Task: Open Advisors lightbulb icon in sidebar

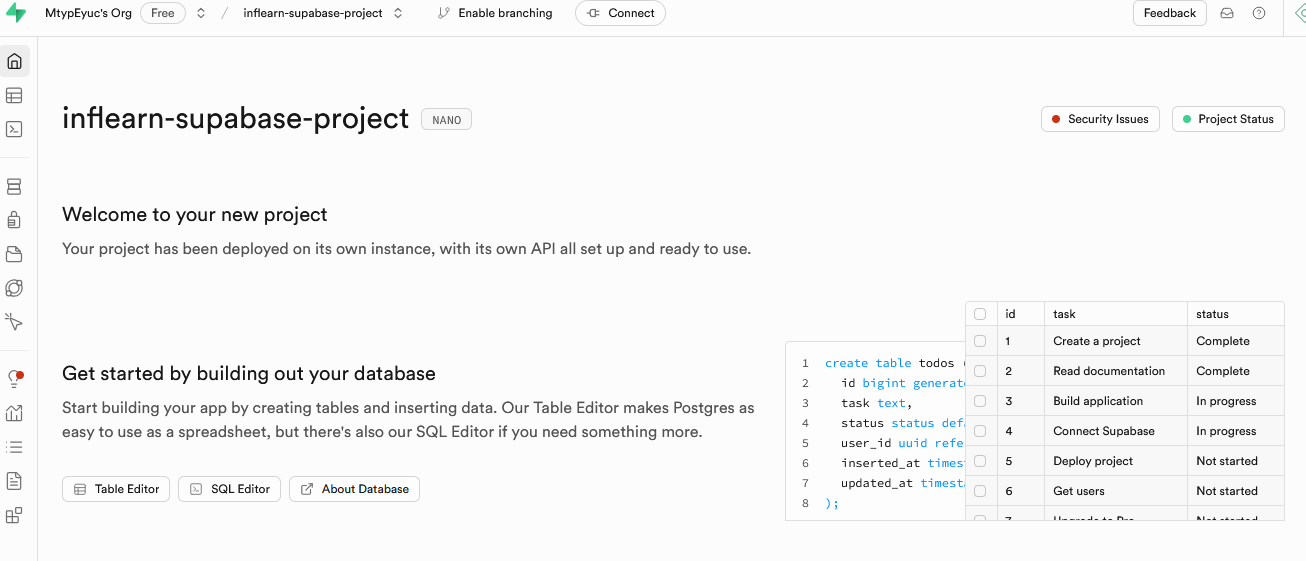Action: click(x=14, y=379)
